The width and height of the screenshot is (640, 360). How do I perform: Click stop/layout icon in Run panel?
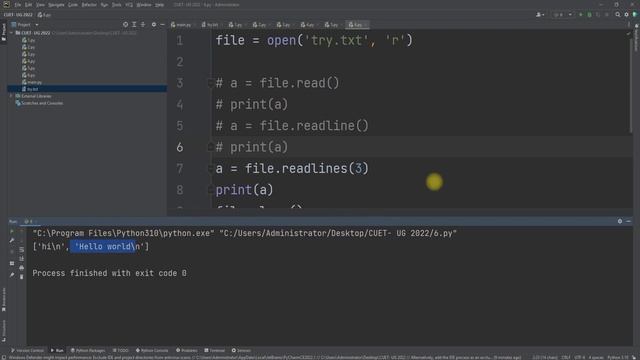click(x=12, y=263)
